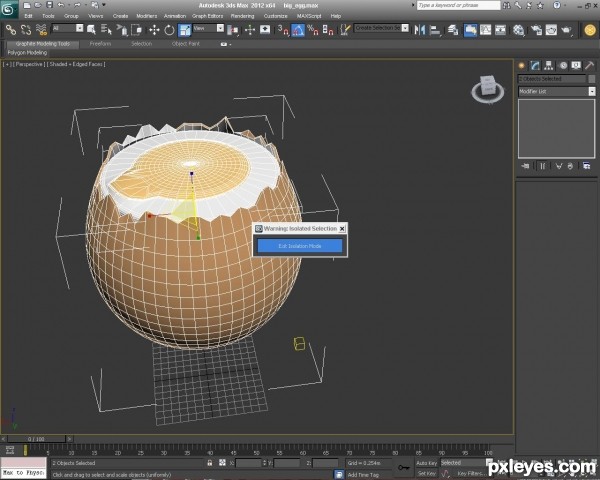Save file from Quick Access toolbar

(x=49, y=5)
